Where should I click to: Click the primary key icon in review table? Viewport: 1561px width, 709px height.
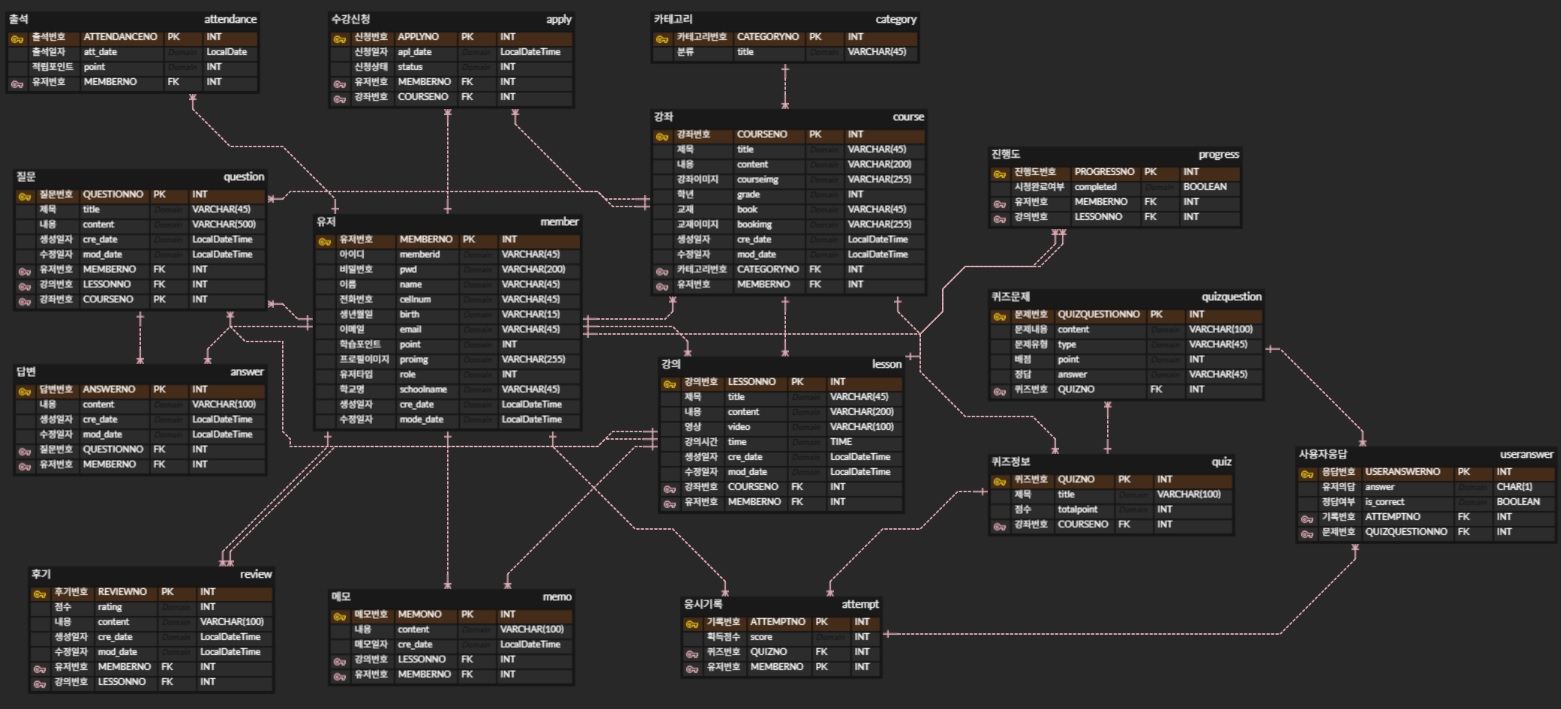[x=39, y=593]
